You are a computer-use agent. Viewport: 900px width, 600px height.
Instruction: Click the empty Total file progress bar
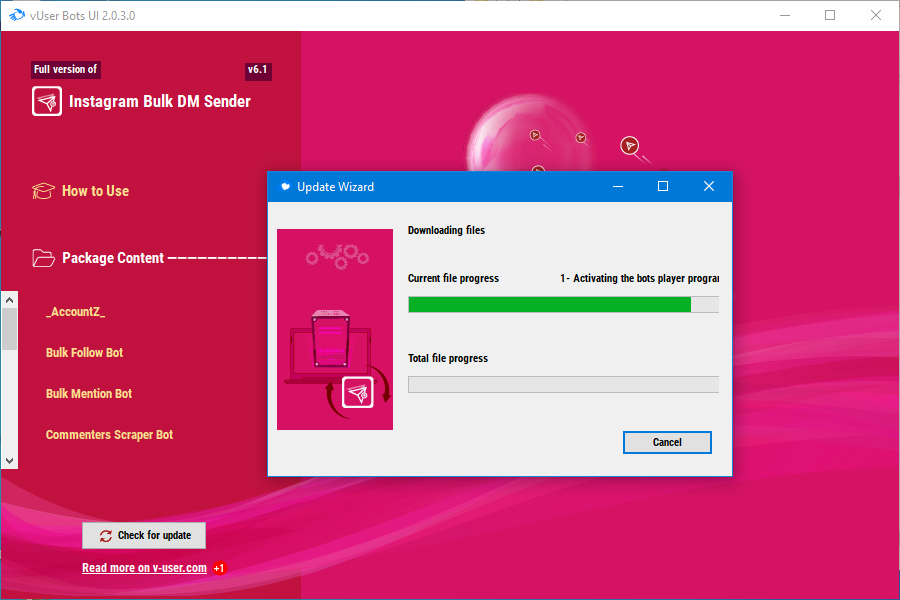click(x=563, y=384)
